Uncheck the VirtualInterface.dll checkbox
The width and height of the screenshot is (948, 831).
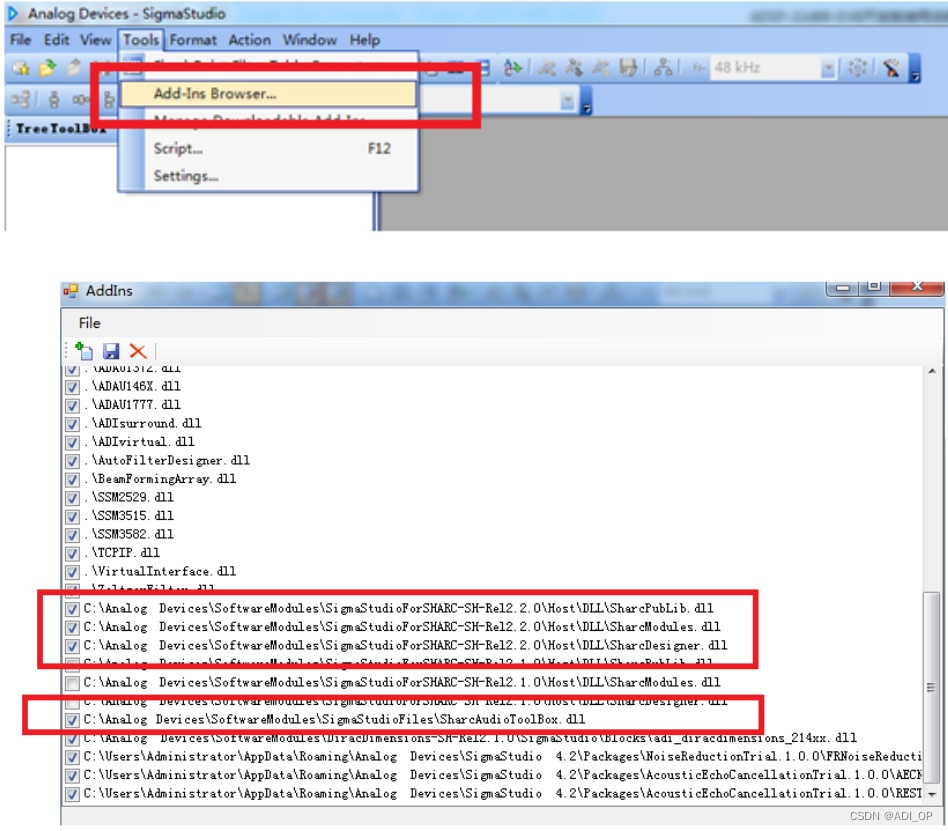73,572
